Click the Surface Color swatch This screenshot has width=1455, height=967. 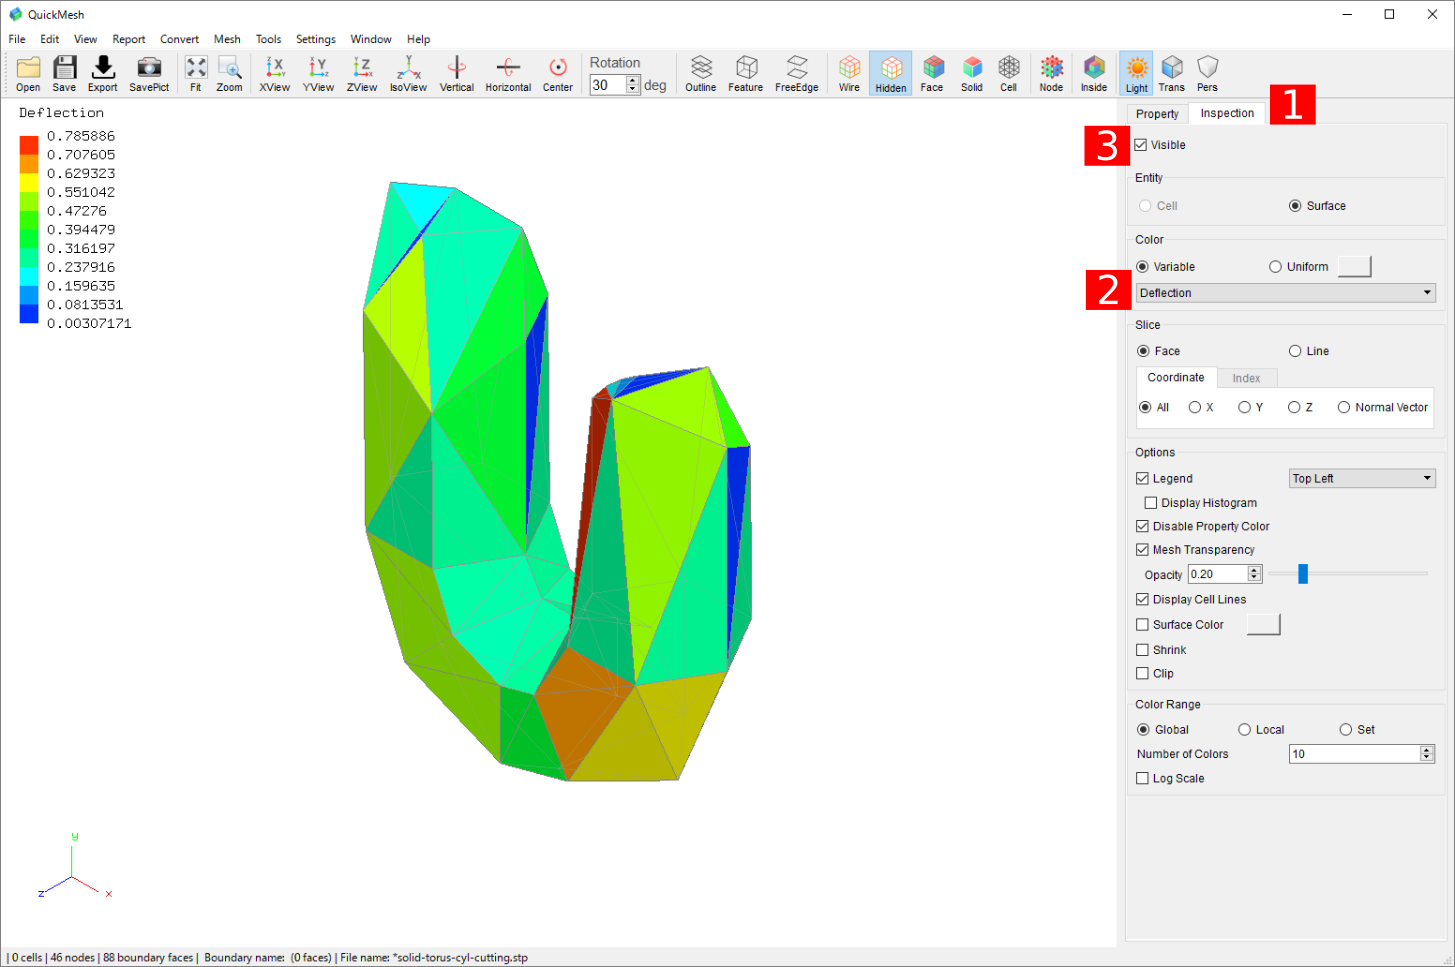click(1263, 624)
